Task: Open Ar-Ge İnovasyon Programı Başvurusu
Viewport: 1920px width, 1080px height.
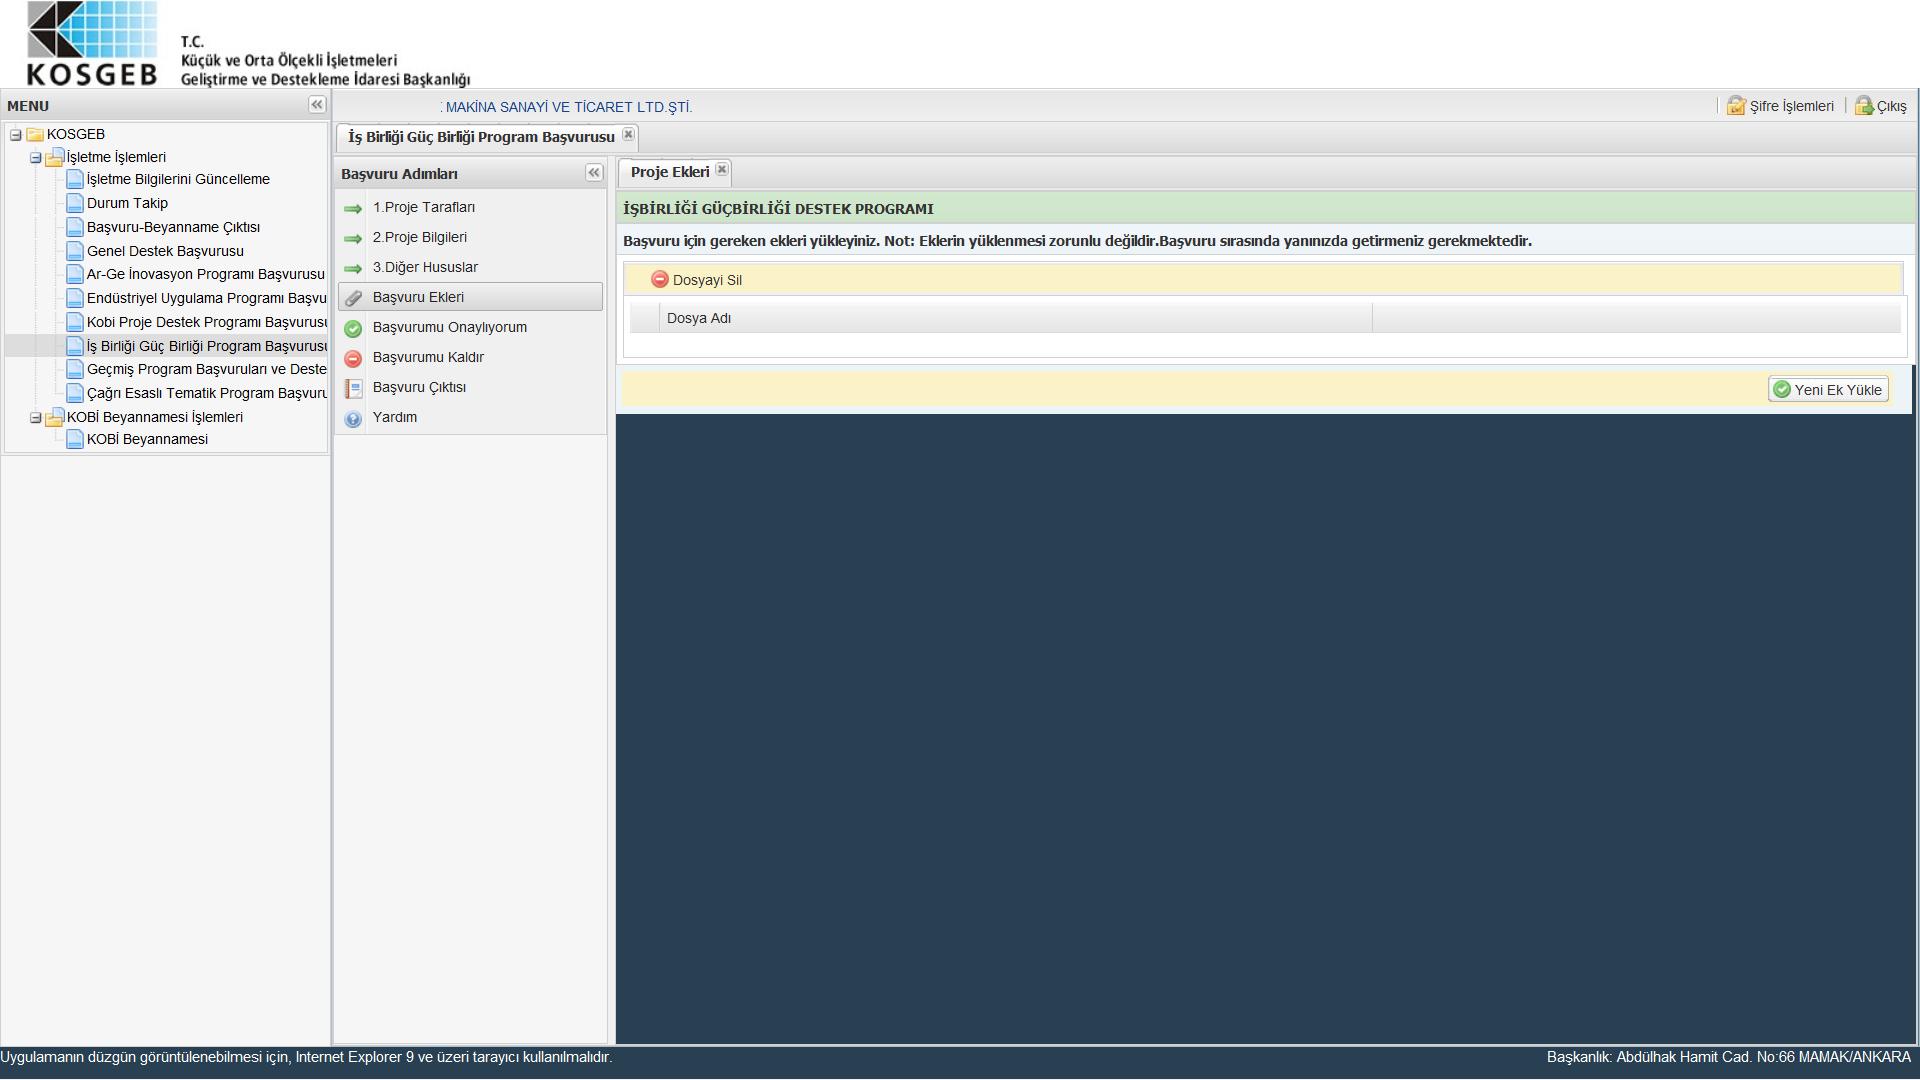Action: point(205,274)
